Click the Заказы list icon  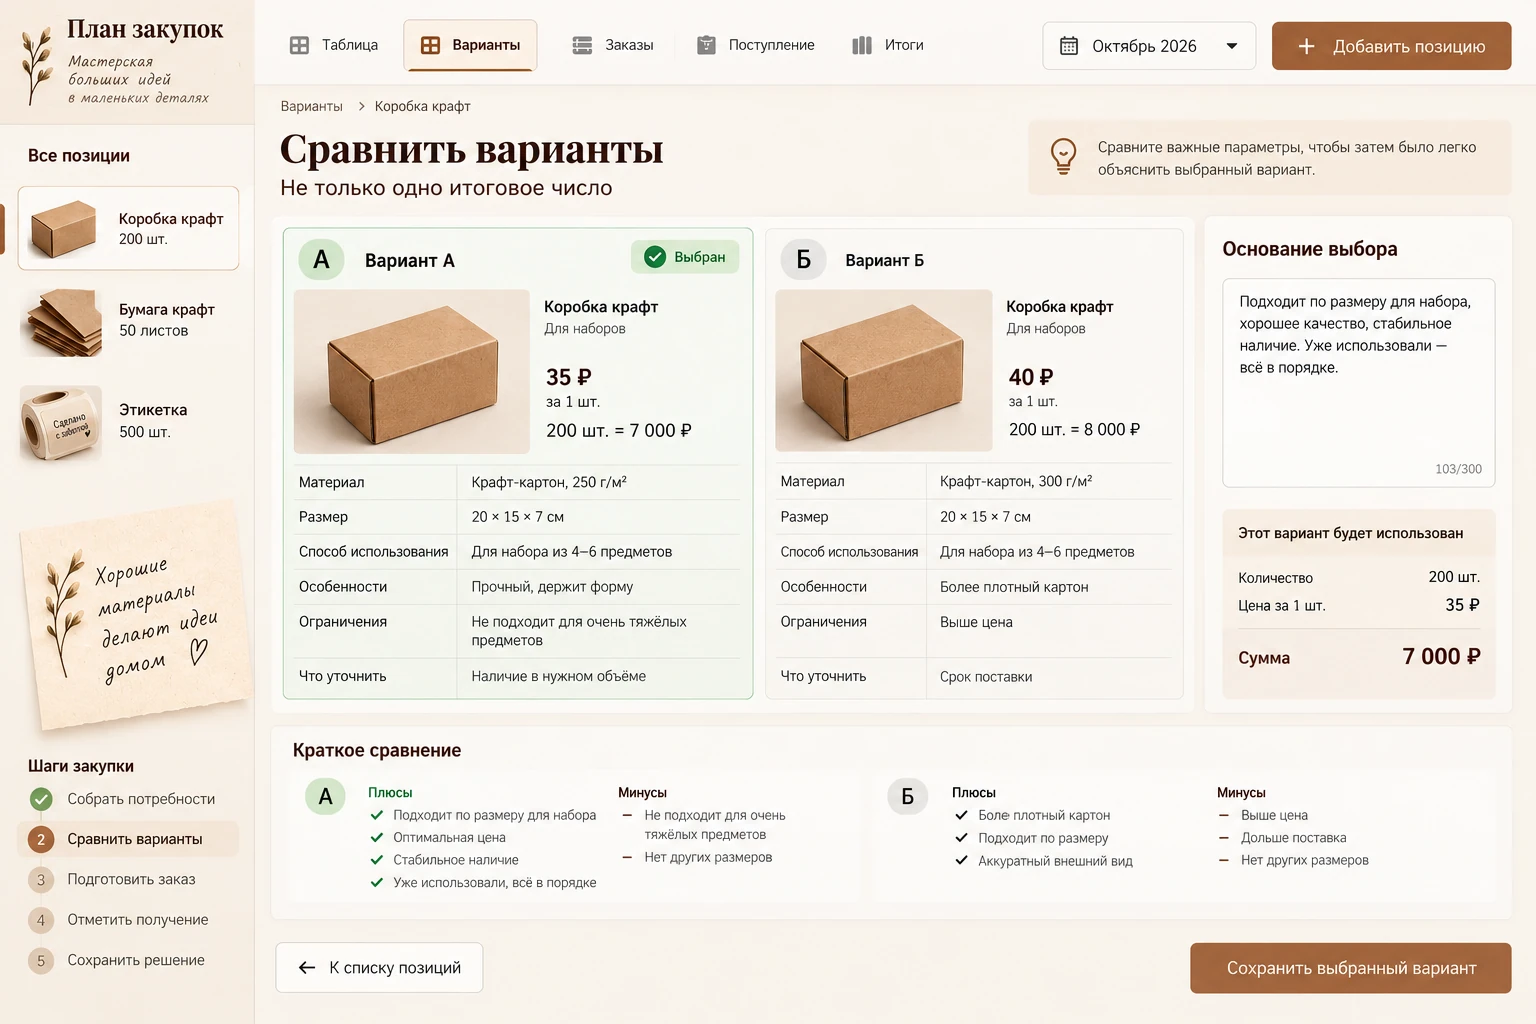(x=582, y=45)
